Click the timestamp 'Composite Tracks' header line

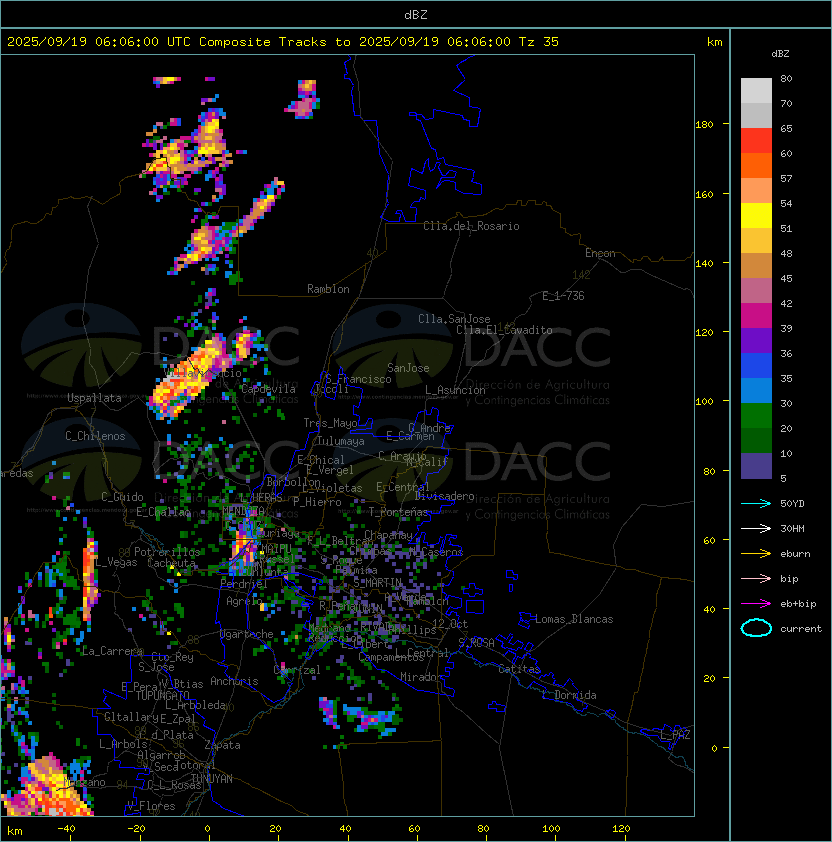(x=283, y=42)
